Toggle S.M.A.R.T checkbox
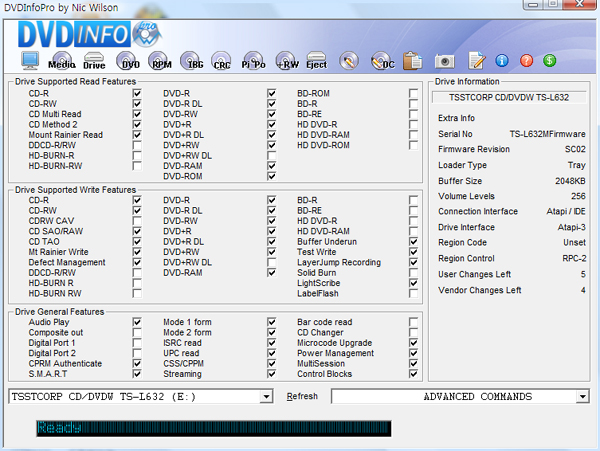 point(137,374)
